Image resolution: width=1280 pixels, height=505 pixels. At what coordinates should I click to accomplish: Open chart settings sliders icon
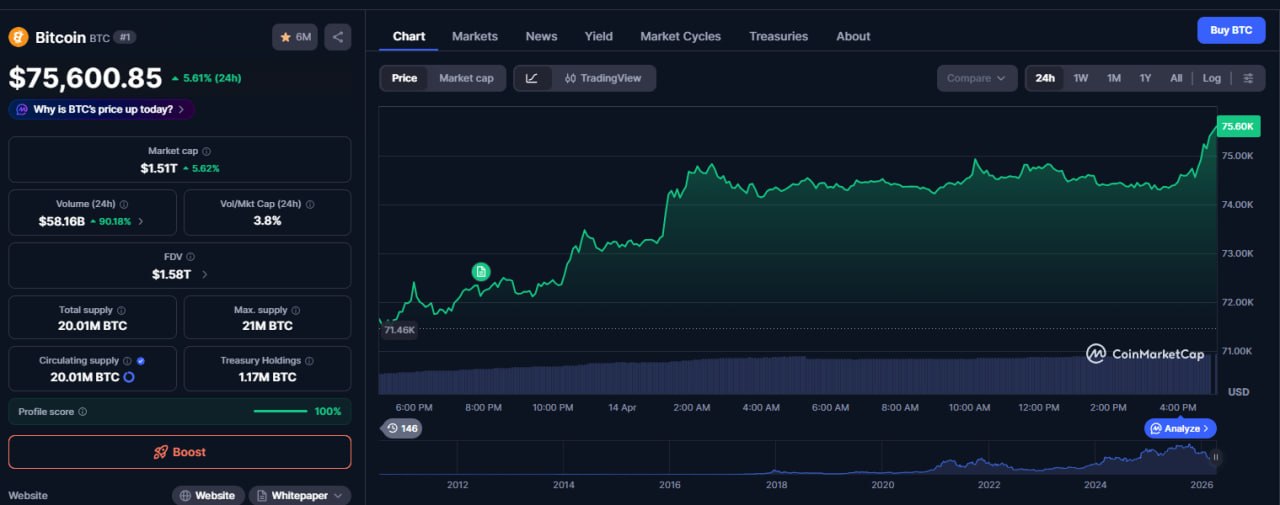pos(1248,78)
